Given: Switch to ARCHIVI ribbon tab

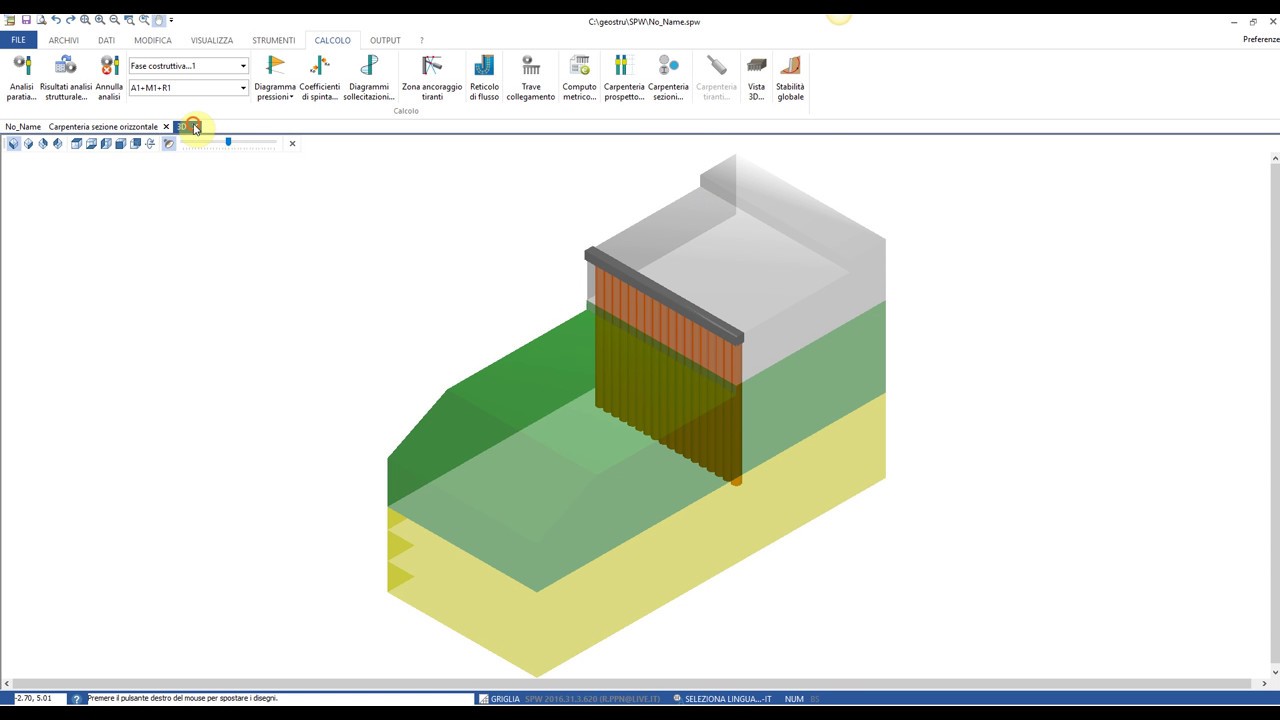Looking at the screenshot, I should 64,40.
